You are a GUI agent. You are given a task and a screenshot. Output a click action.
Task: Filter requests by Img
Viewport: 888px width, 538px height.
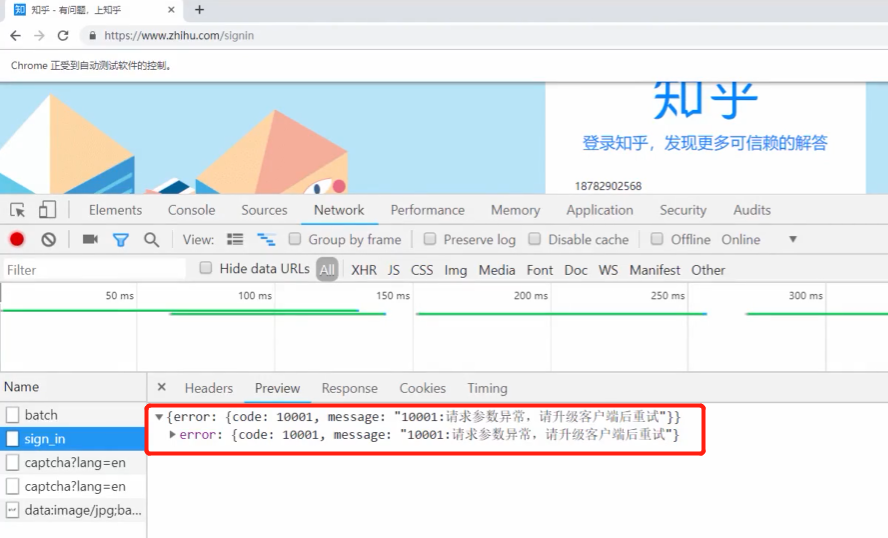pyautogui.click(x=455, y=270)
